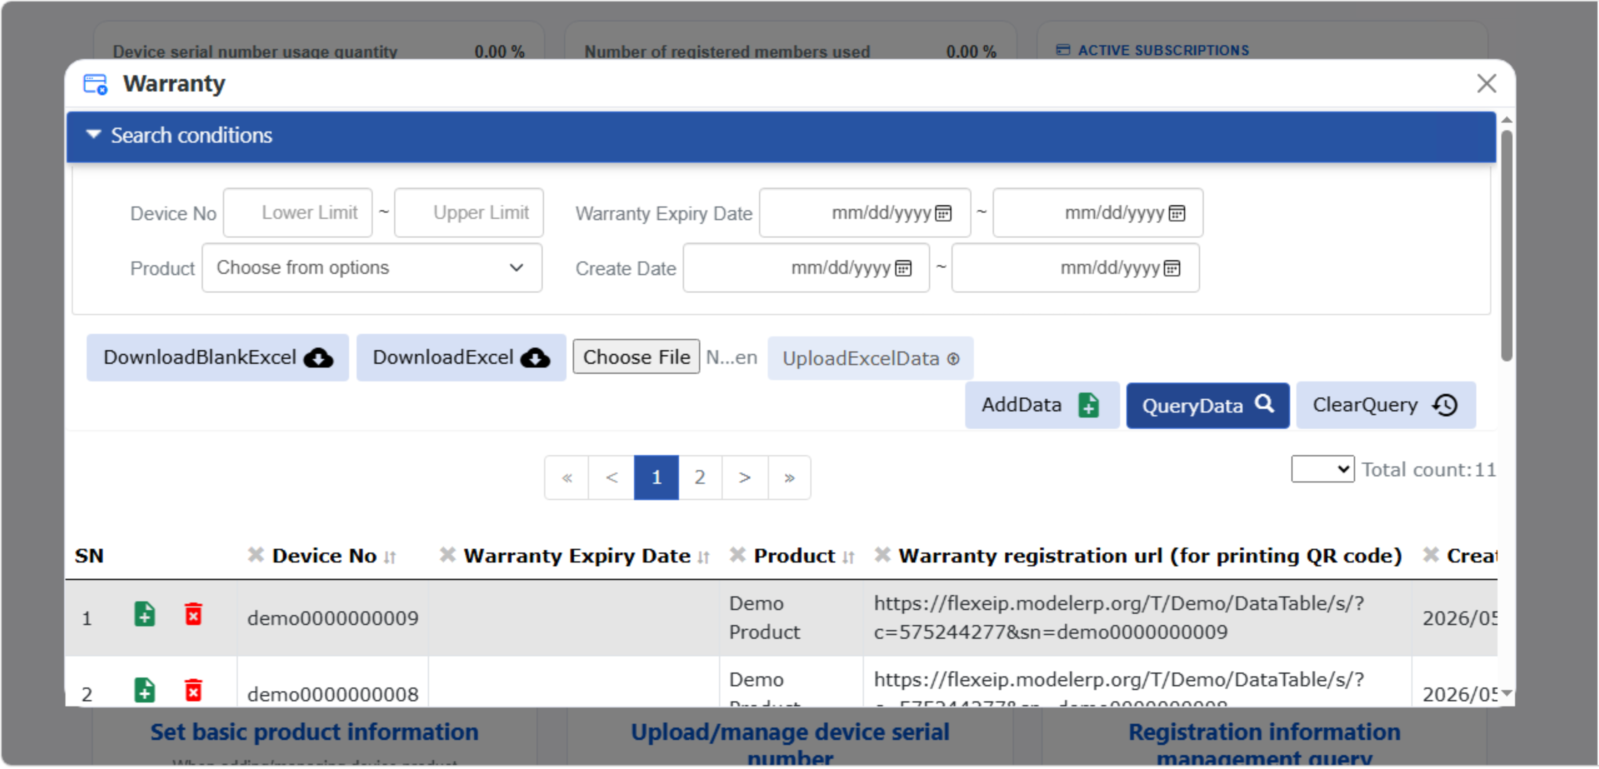Open calendar picker for Warranty Expiry end date
This screenshot has width=1599, height=769.
(x=1177, y=213)
